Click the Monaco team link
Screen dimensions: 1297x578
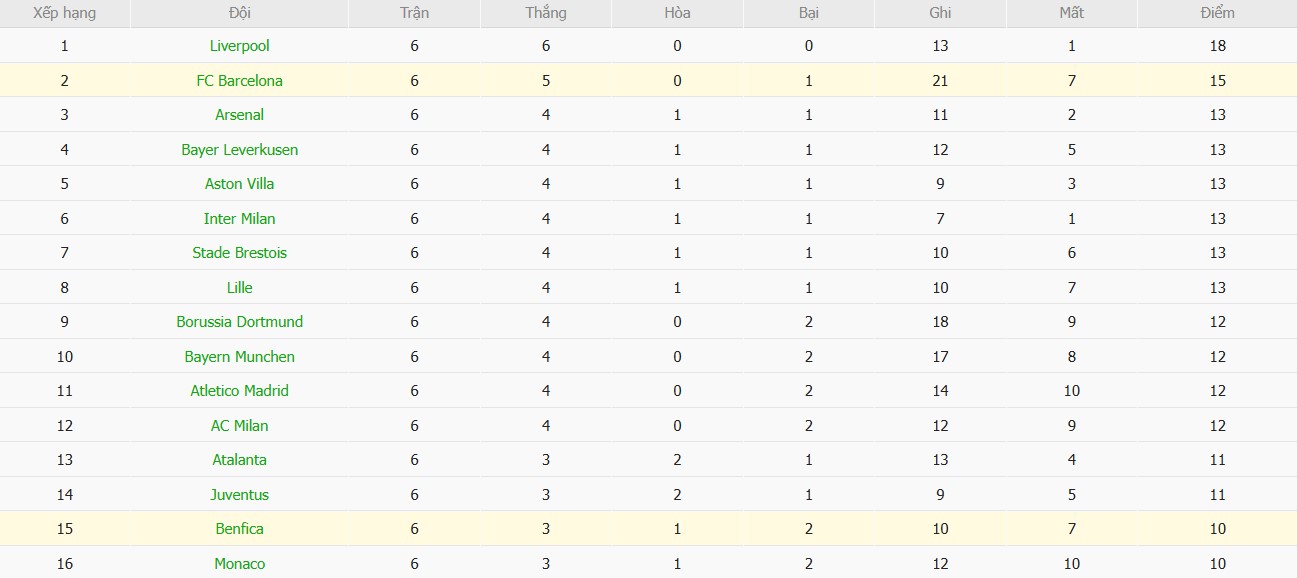[x=240, y=564]
